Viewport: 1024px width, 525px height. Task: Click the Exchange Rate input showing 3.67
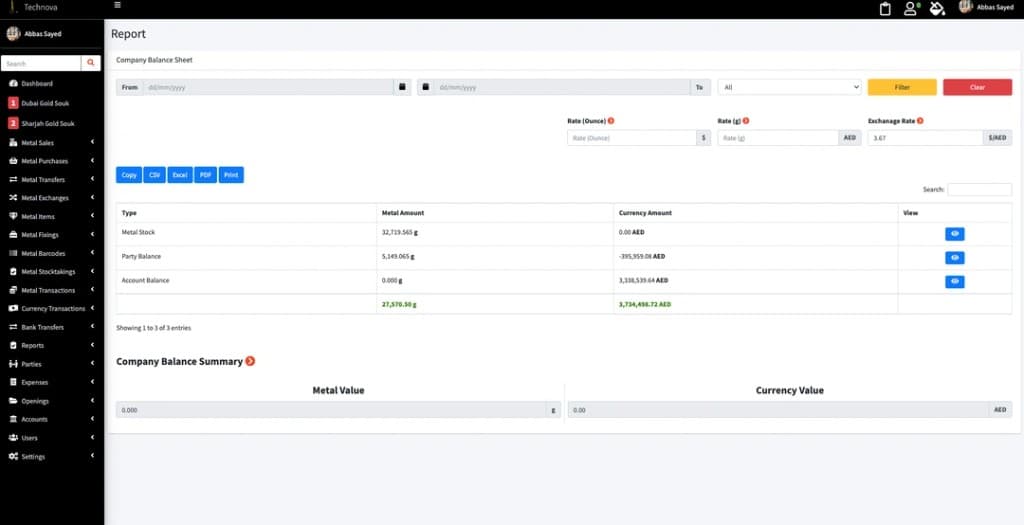pos(925,138)
